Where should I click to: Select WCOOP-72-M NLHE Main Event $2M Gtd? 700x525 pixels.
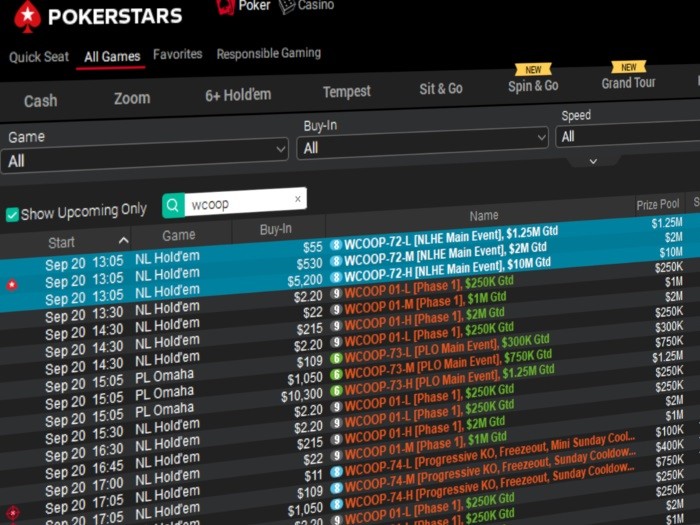445,254
